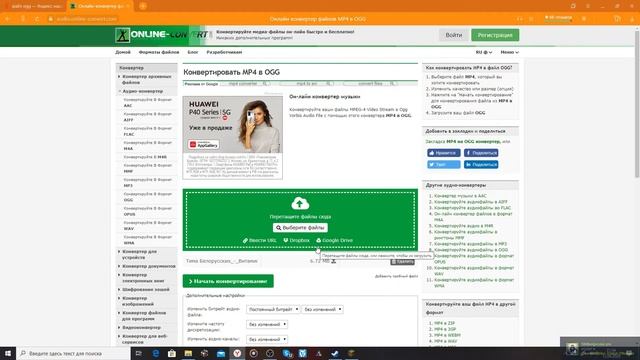Open the FLAC format converter sidebar link

pos(147,131)
